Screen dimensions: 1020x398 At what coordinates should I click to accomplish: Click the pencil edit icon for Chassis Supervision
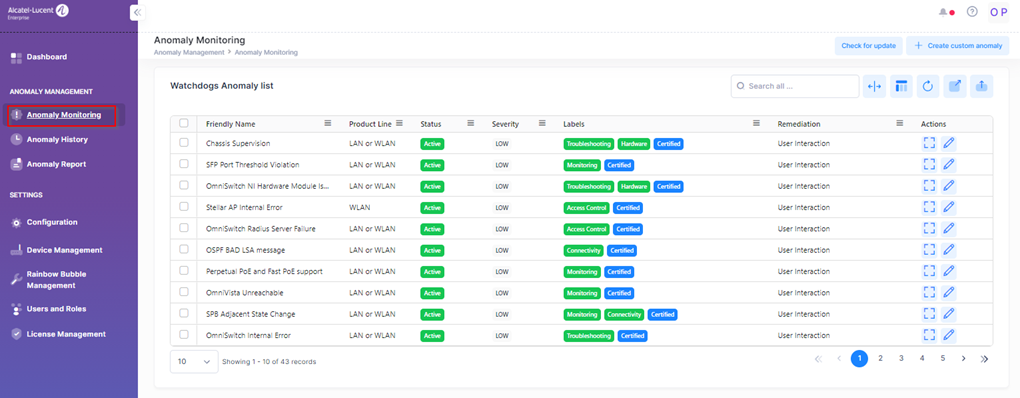click(x=948, y=144)
